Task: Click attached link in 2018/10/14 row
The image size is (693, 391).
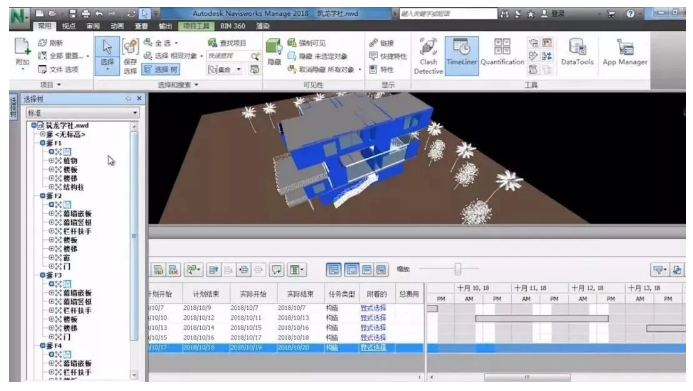Action: coord(373,328)
